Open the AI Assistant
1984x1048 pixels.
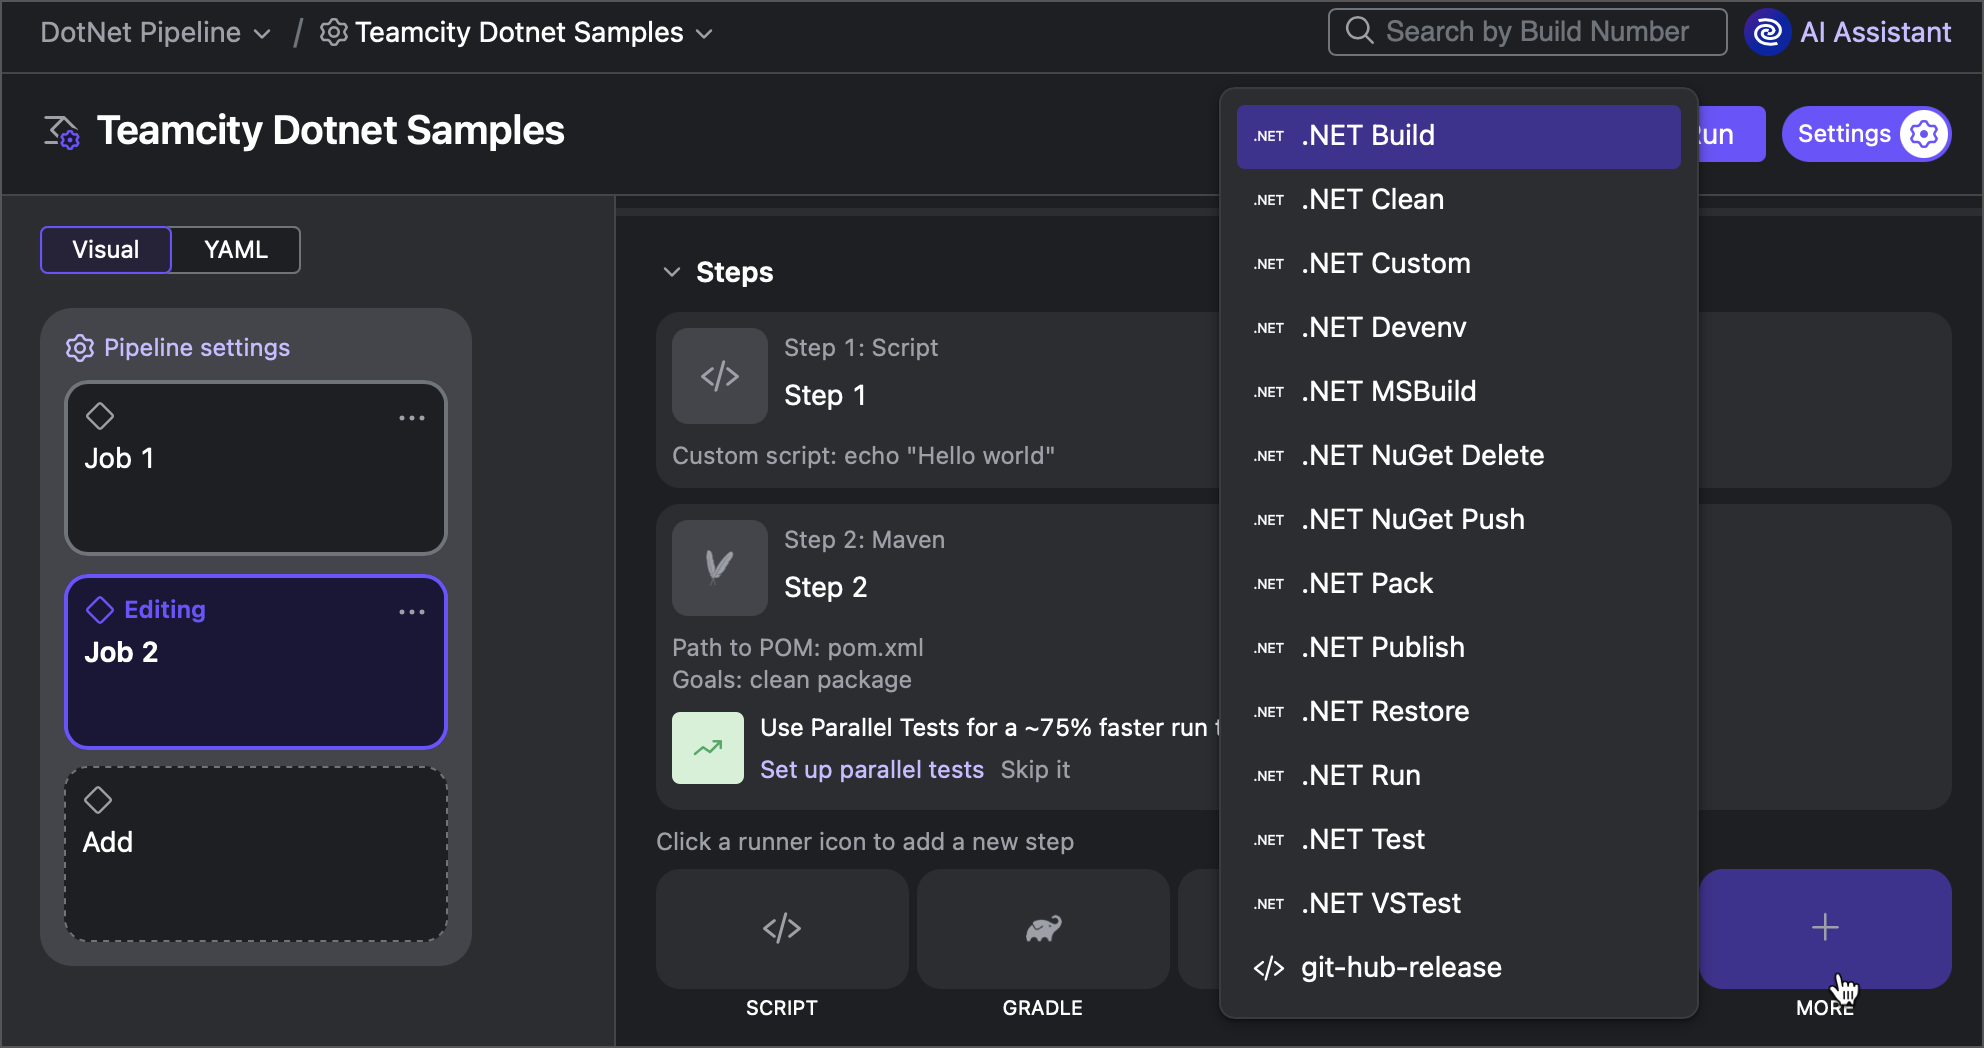1848,31
